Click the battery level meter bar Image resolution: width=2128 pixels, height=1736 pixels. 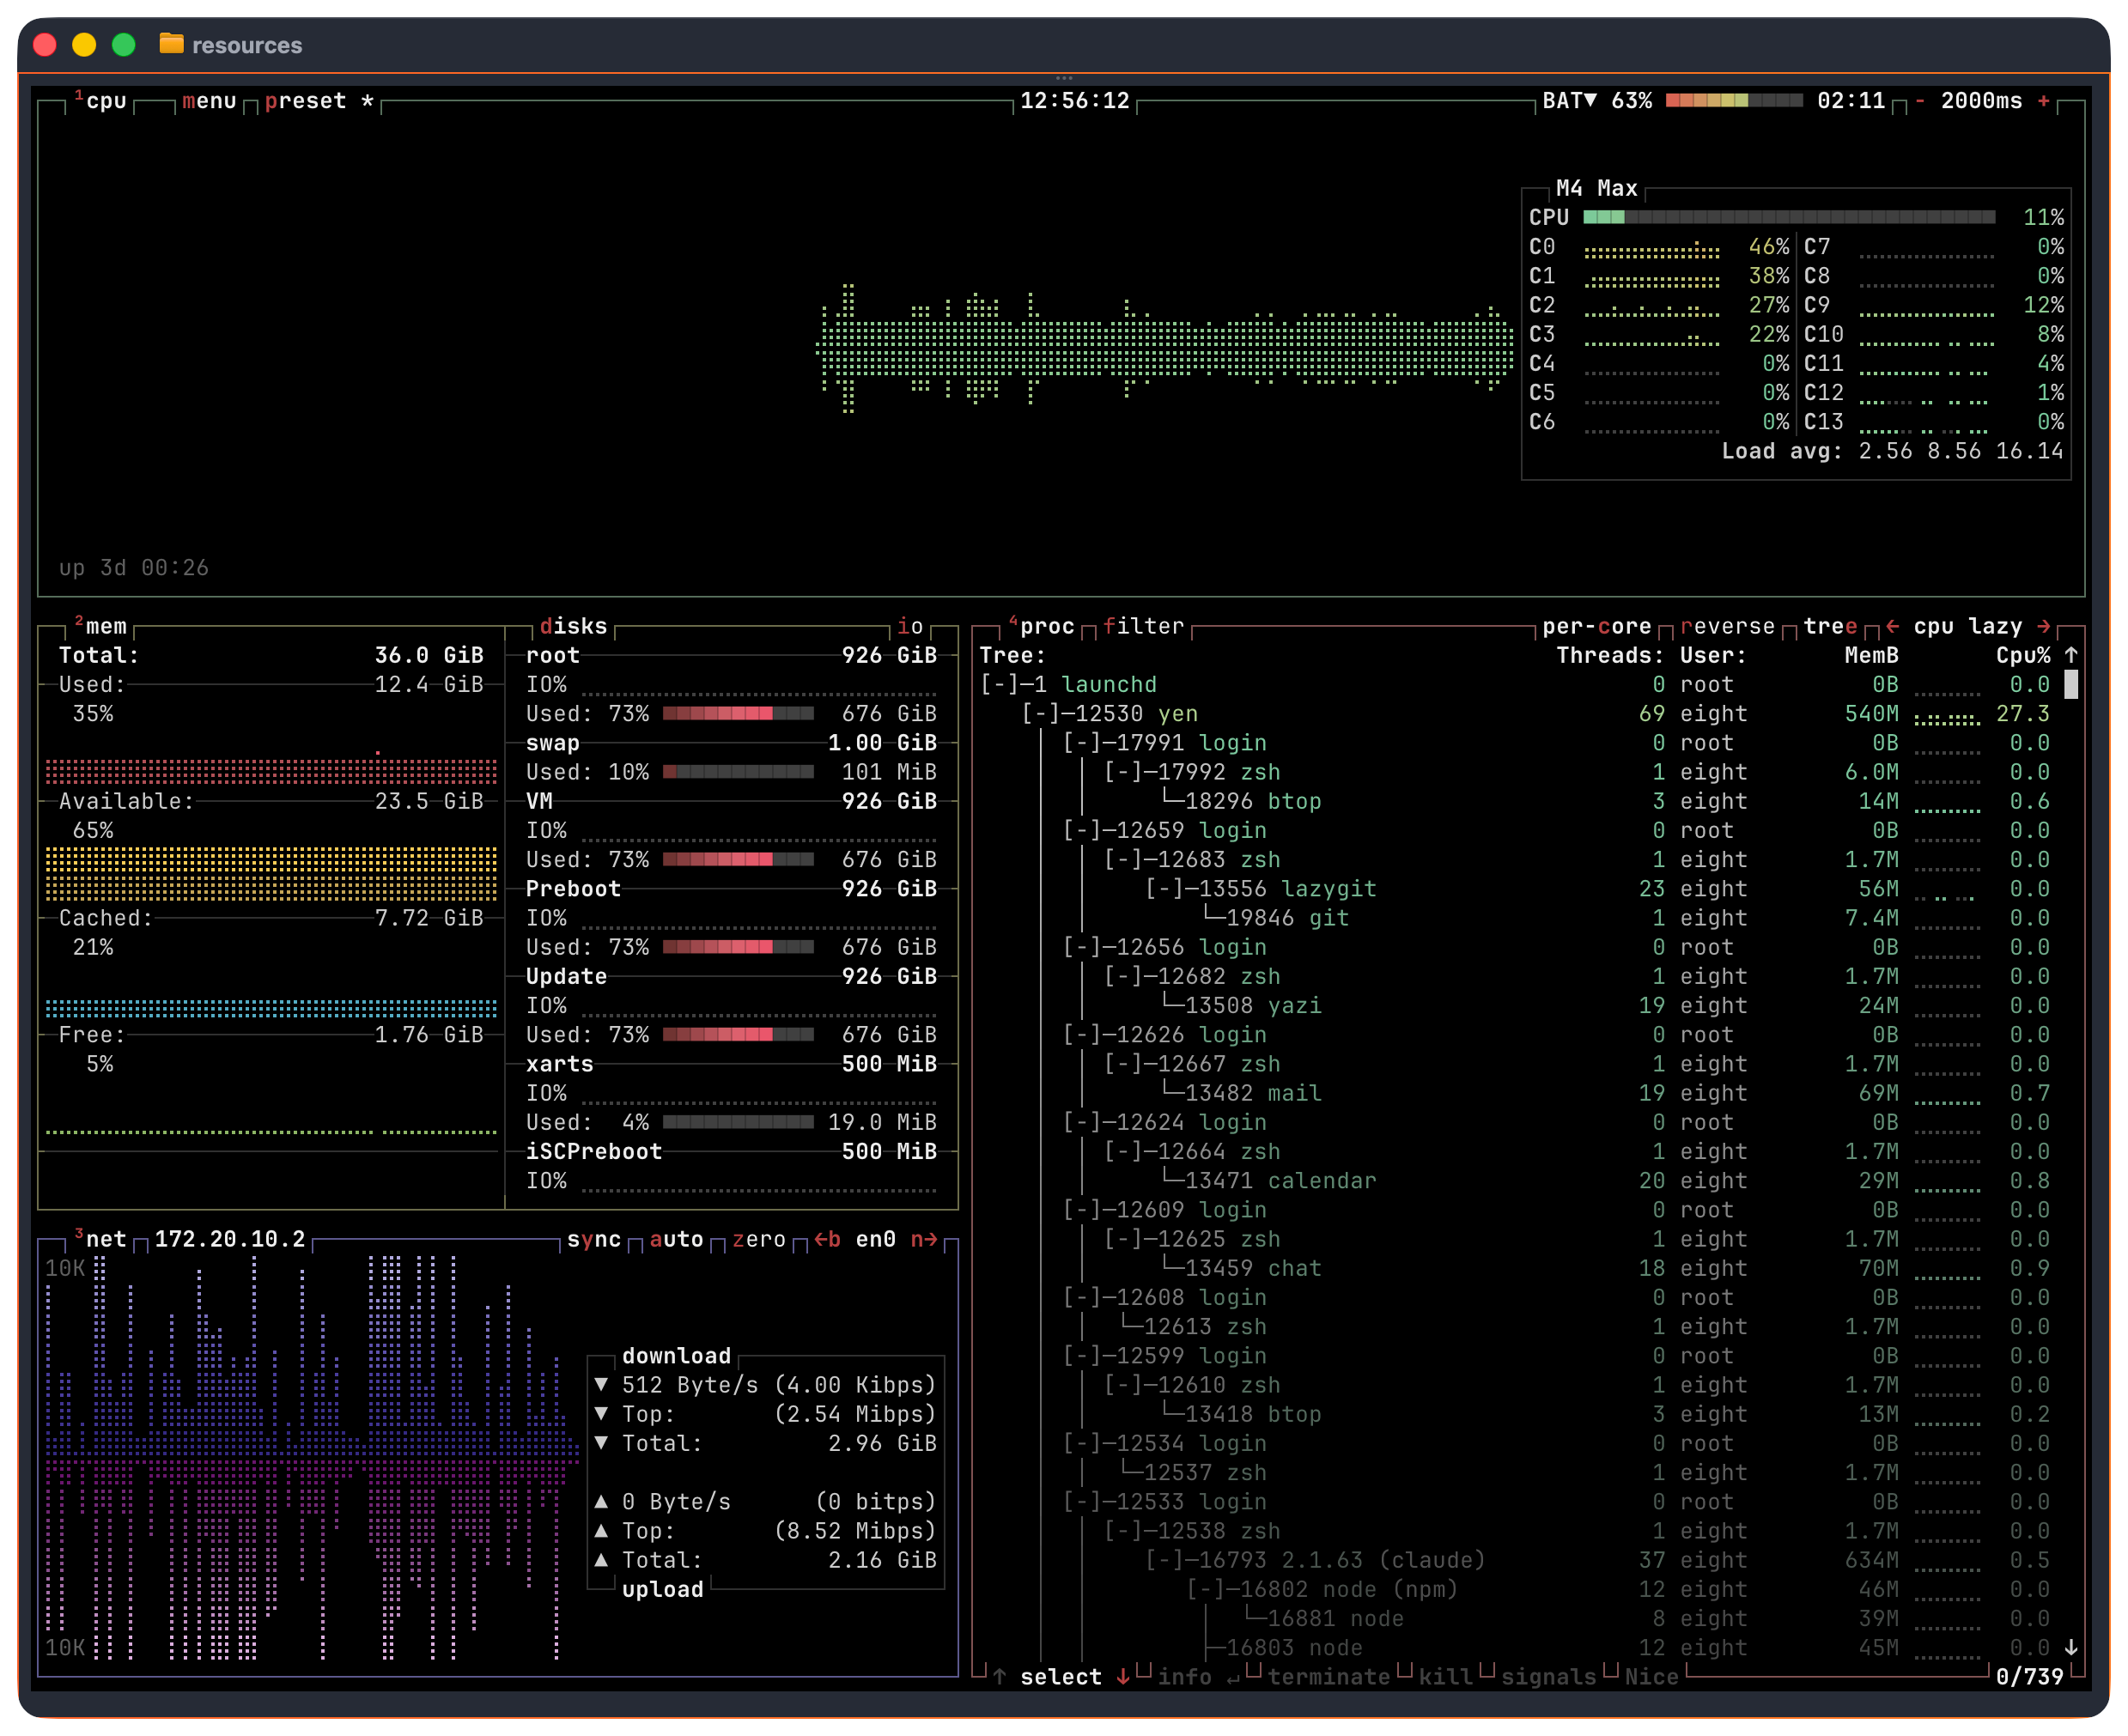[1733, 101]
